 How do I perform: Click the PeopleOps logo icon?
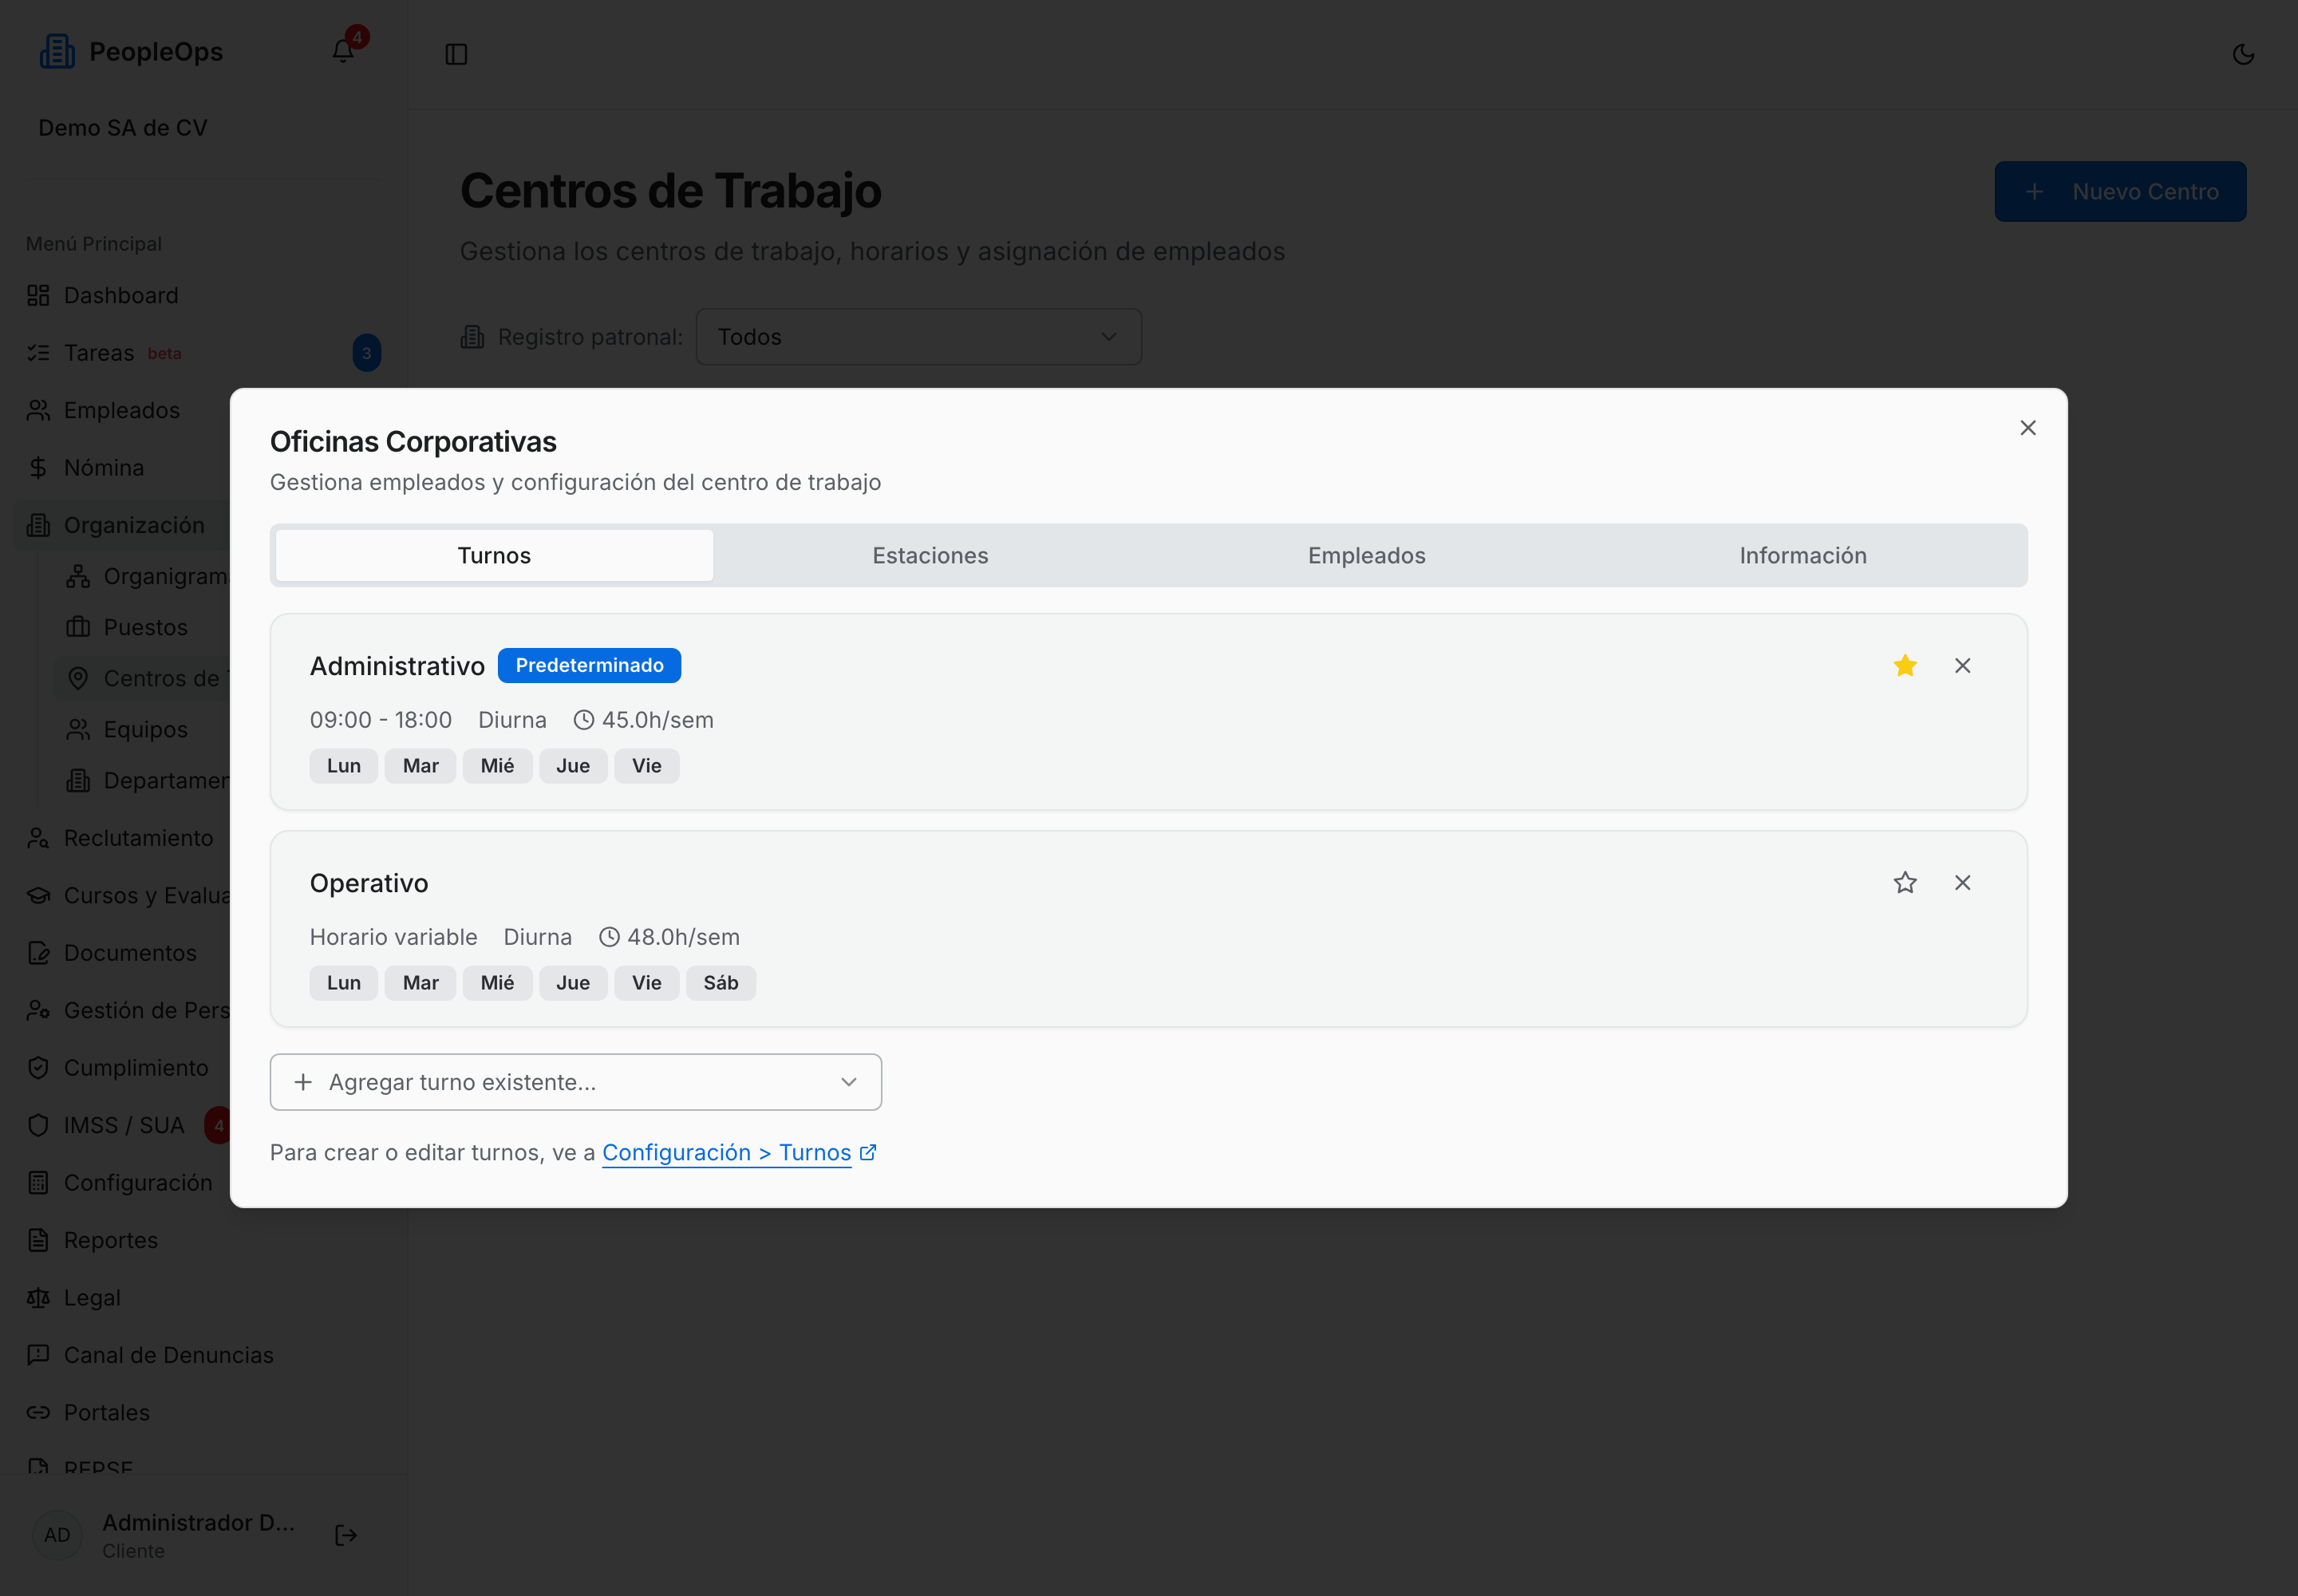57,52
